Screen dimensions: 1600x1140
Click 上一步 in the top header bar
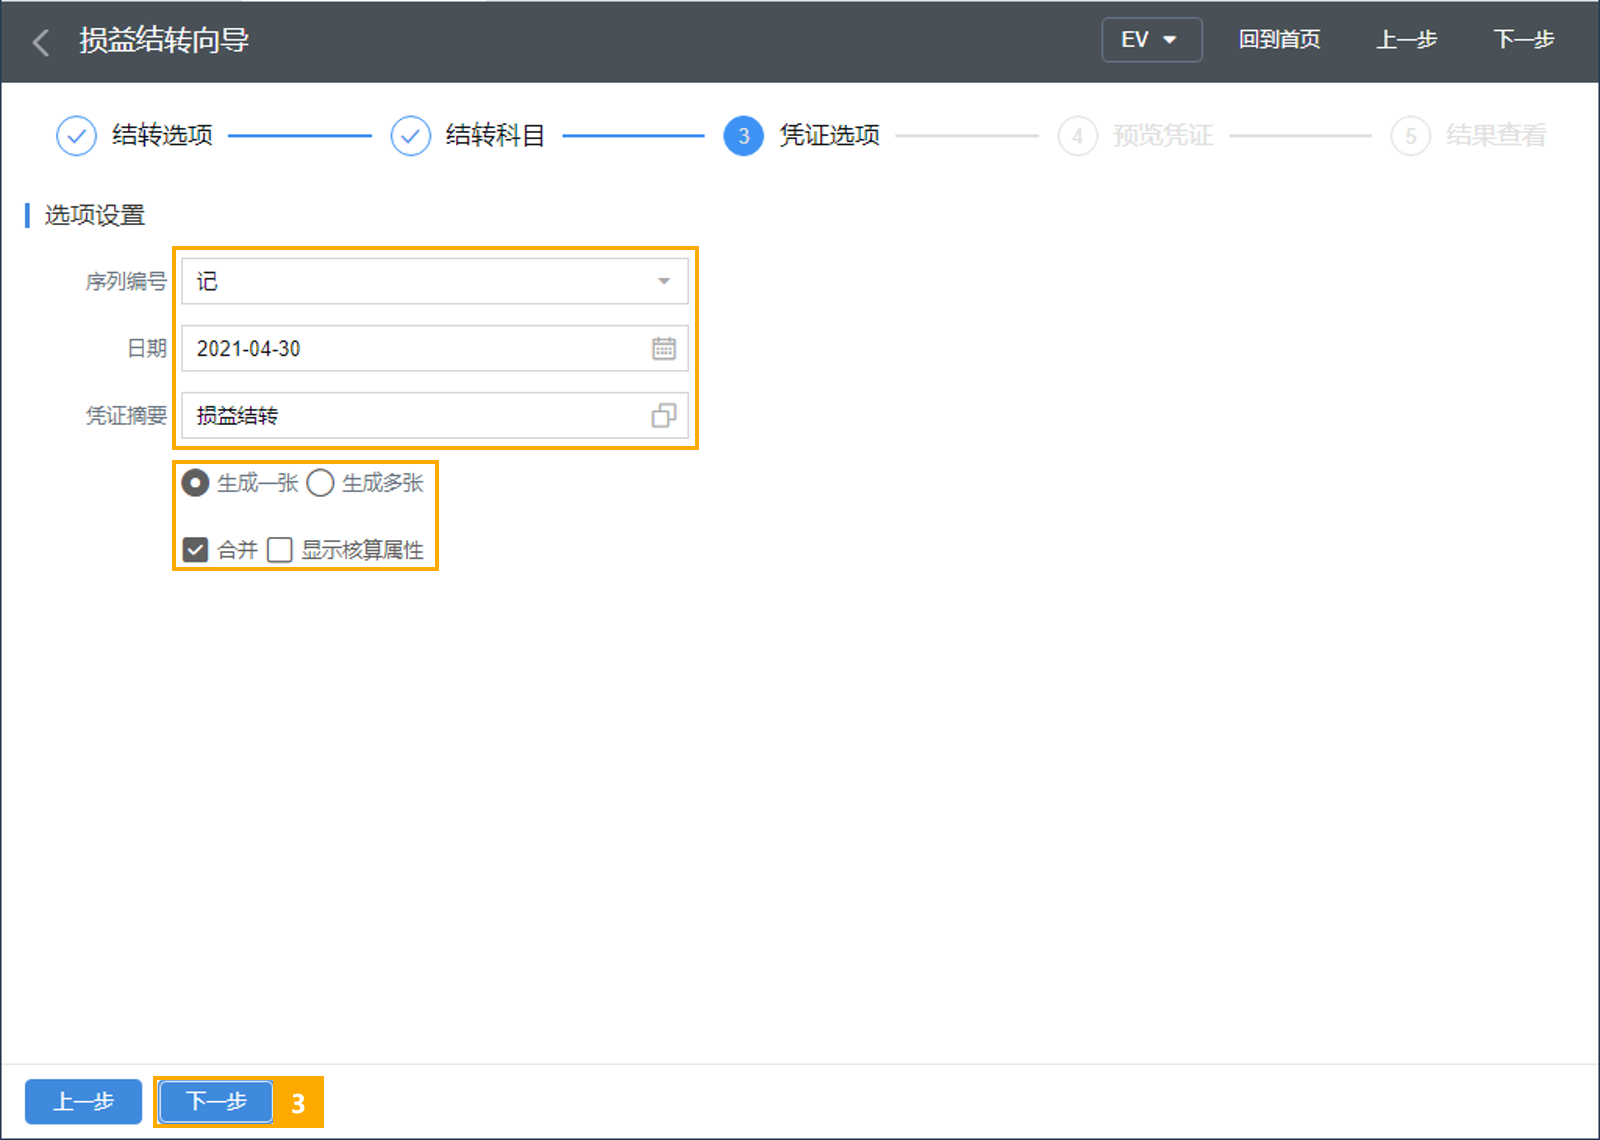[1406, 40]
